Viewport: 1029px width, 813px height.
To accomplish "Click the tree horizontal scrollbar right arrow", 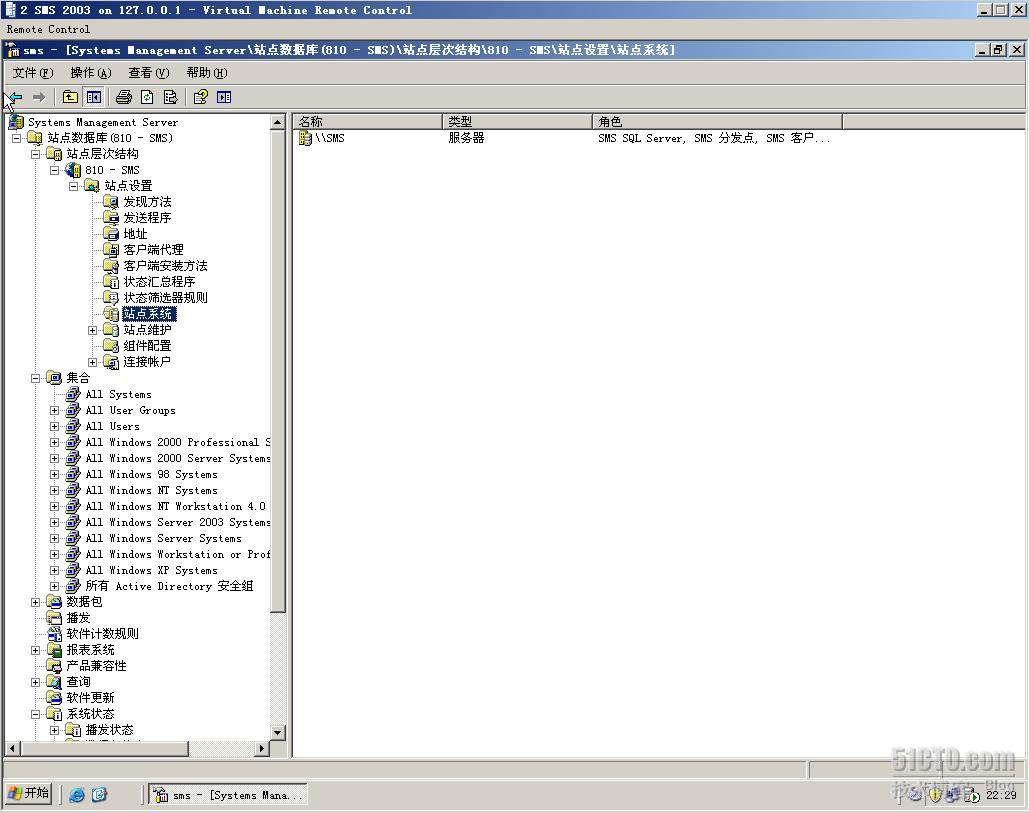I will (x=262, y=748).
